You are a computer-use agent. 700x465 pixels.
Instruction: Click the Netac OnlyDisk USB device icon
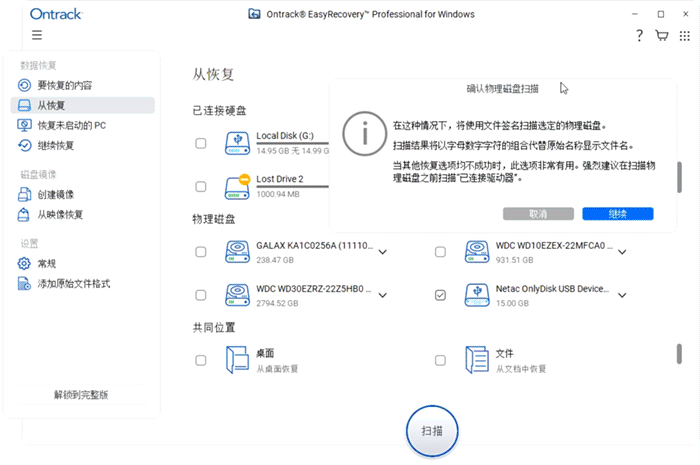click(x=477, y=295)
